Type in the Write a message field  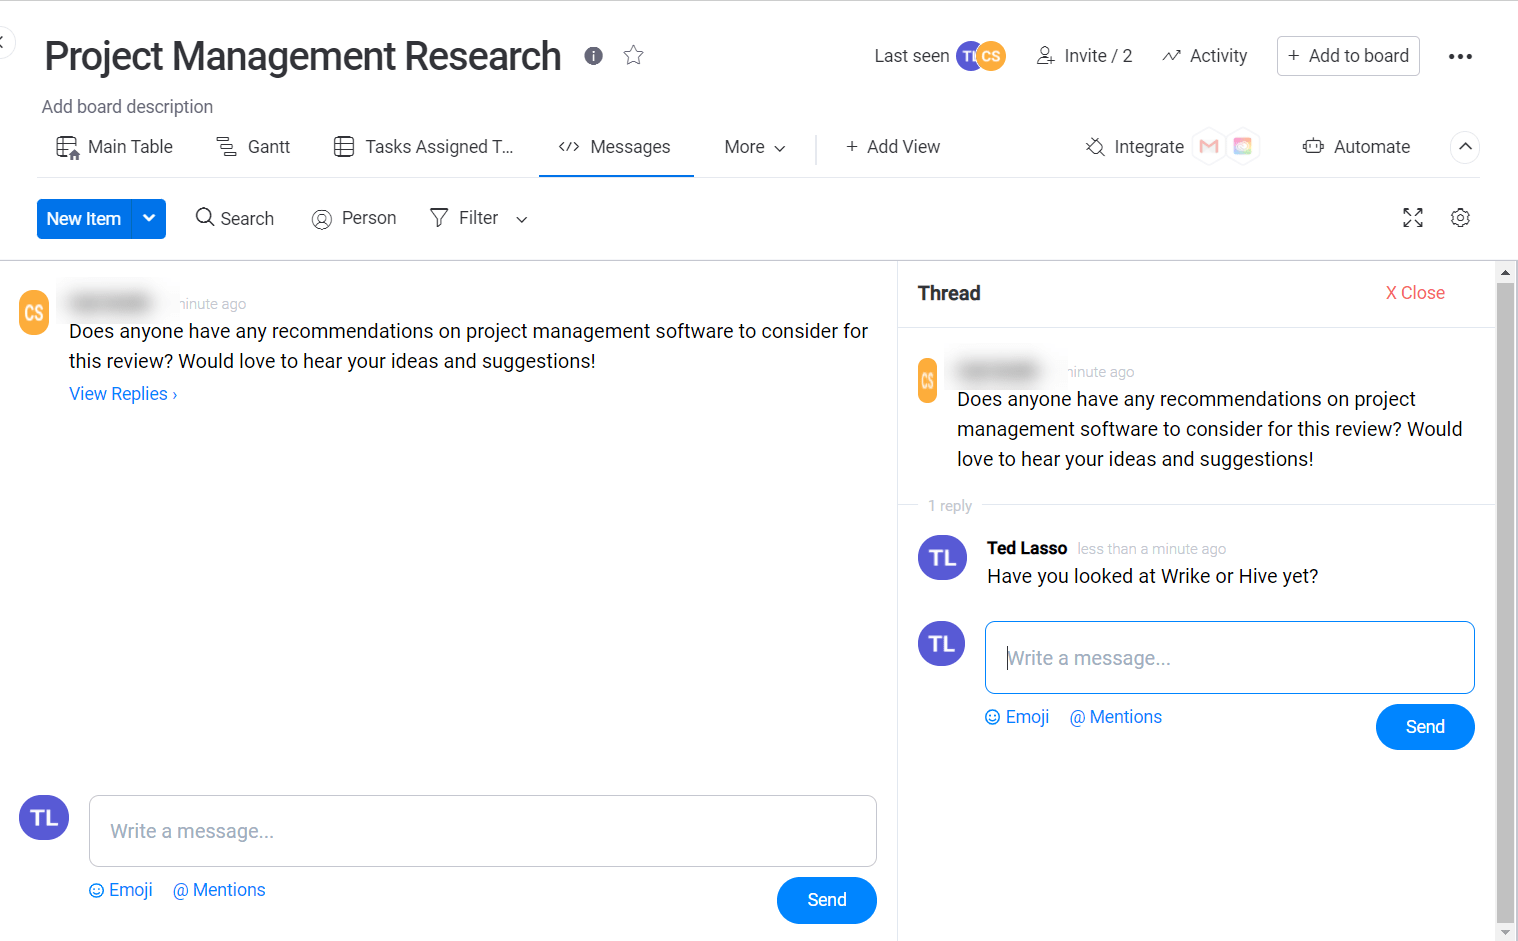pos(482,831)
